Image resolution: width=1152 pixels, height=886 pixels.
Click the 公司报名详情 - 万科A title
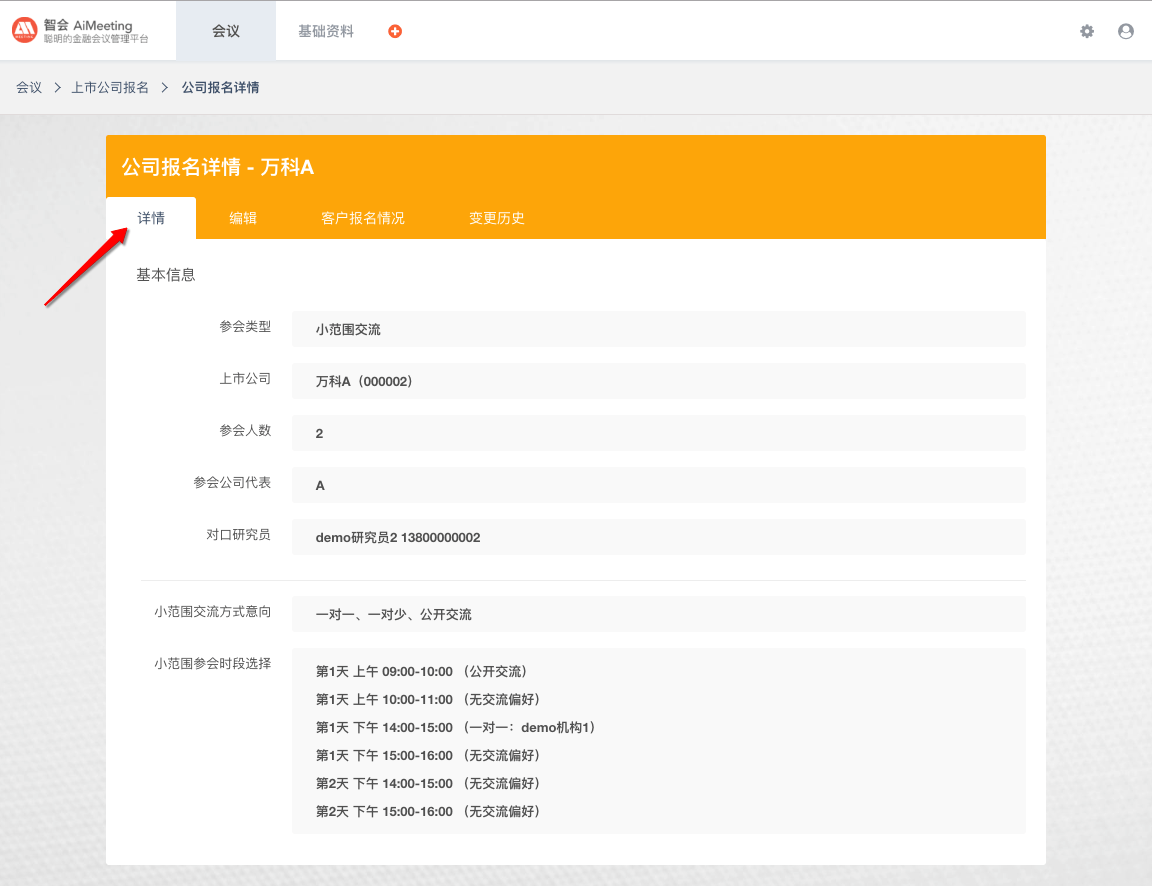pyautogui.click(x=217, y=167)
